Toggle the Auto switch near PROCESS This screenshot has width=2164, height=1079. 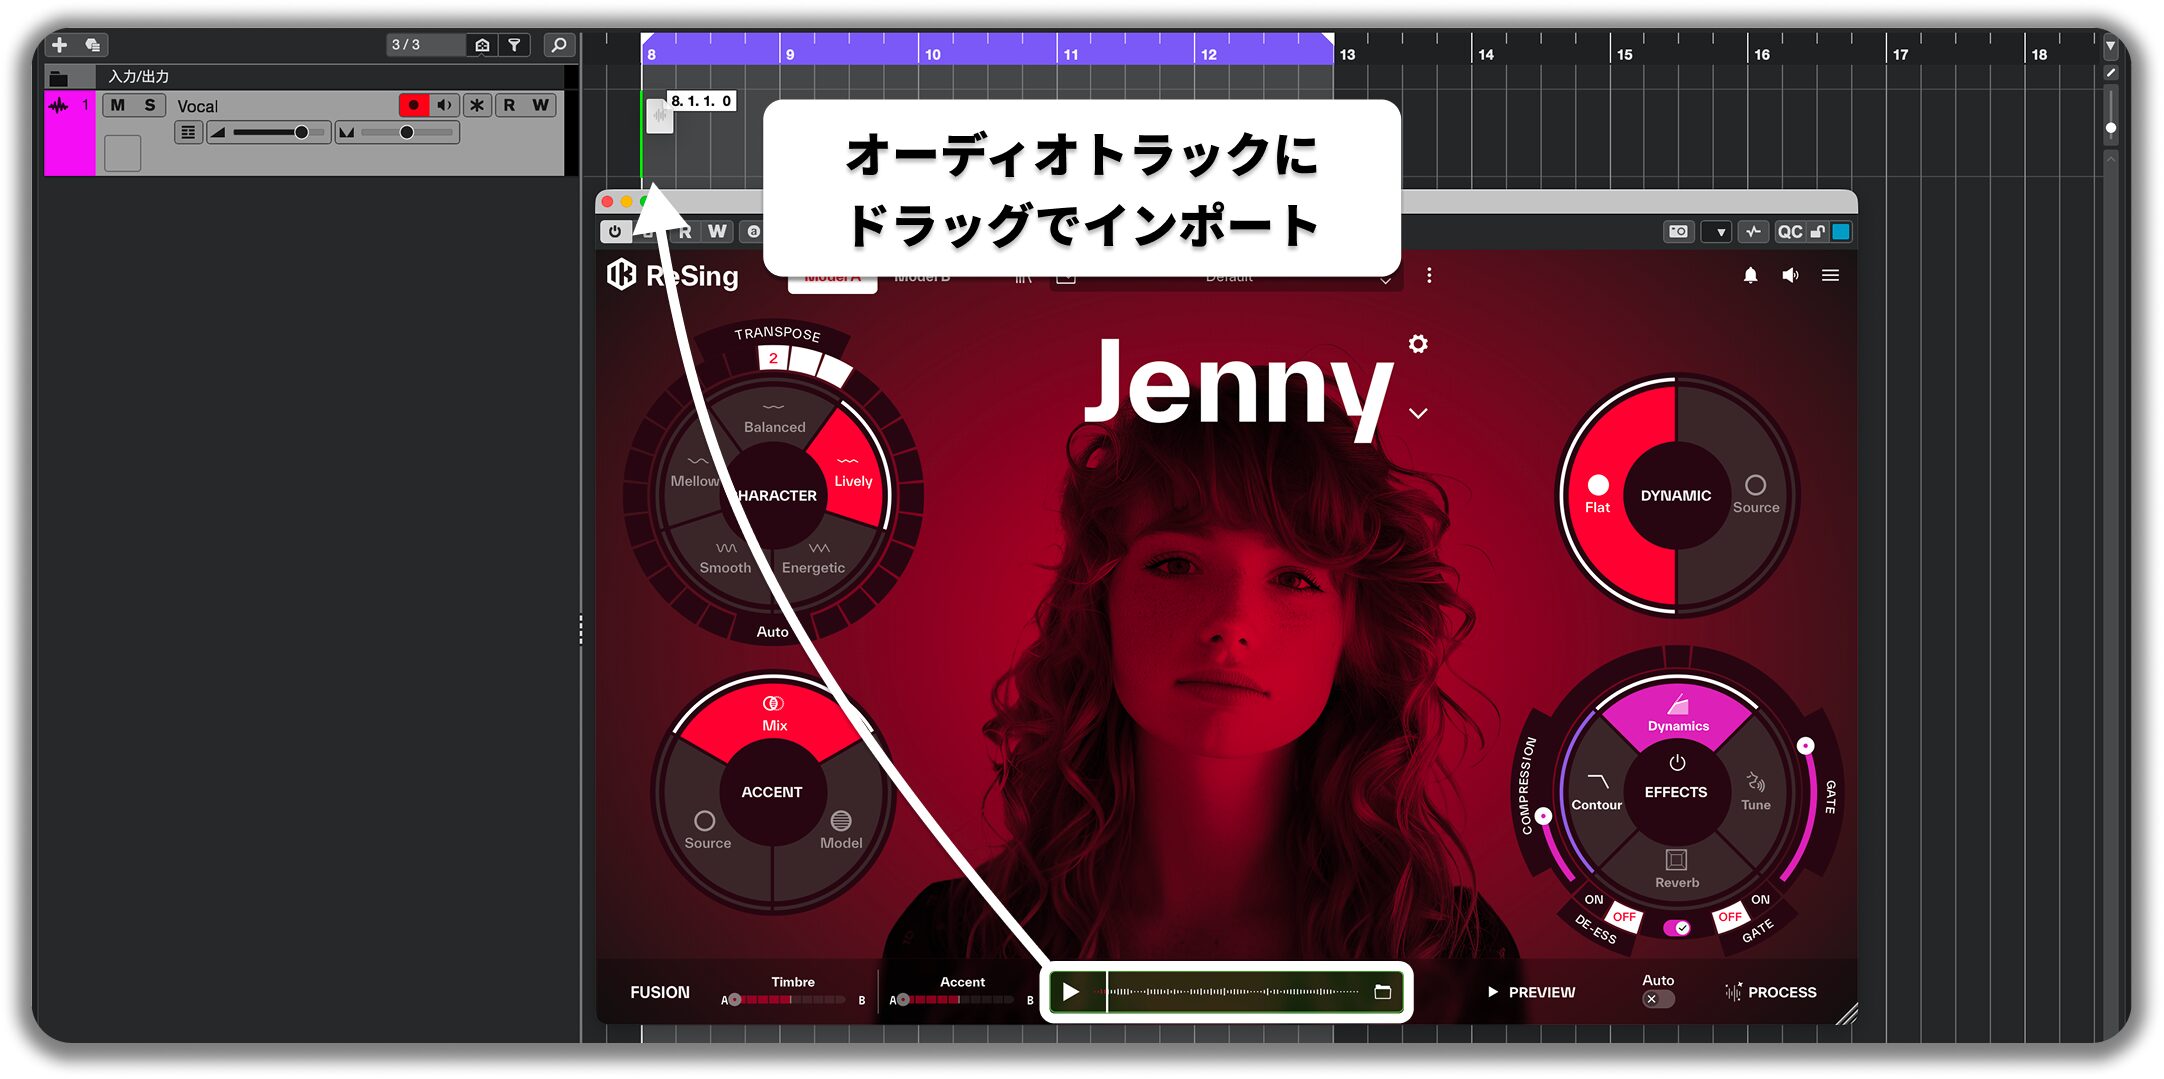point(1657,999)
